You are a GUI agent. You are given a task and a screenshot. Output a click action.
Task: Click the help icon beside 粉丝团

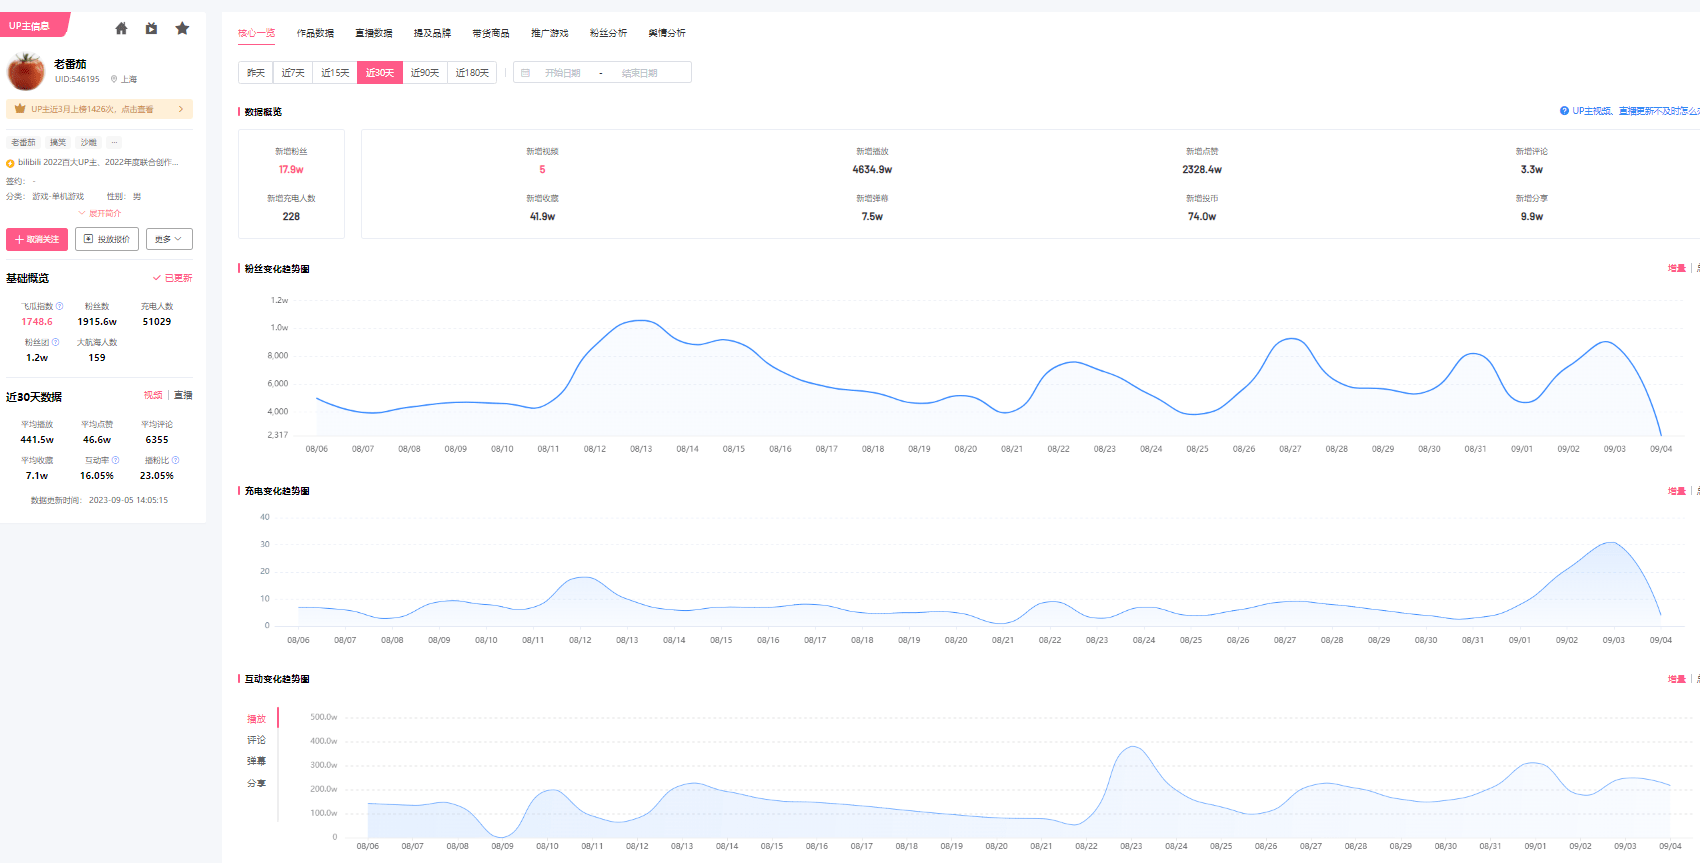click(x=55, y=342)
